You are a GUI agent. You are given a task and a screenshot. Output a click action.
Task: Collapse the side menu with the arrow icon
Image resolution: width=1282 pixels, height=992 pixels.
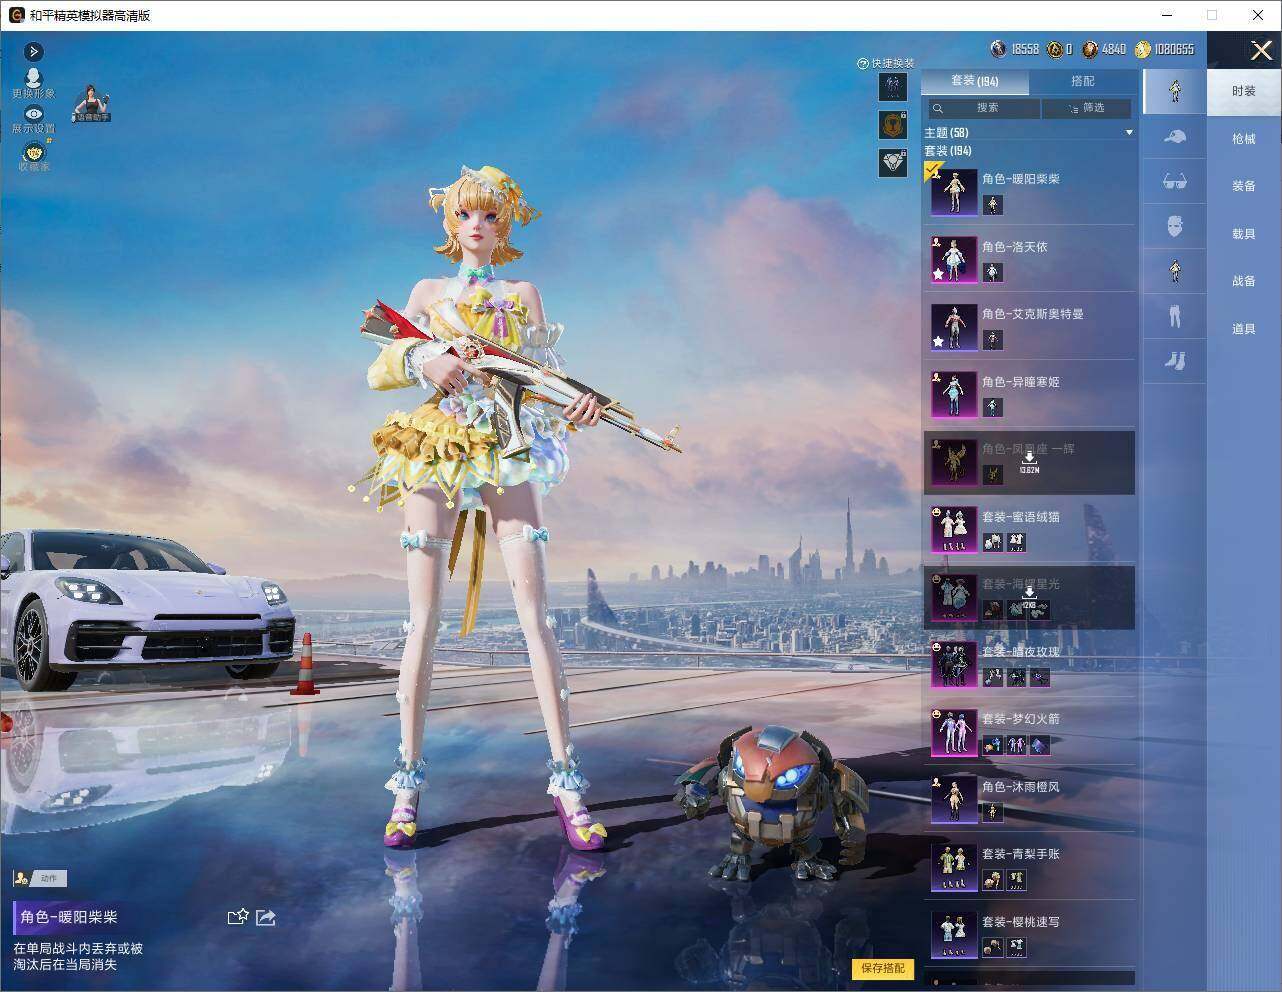pos(33,51)
